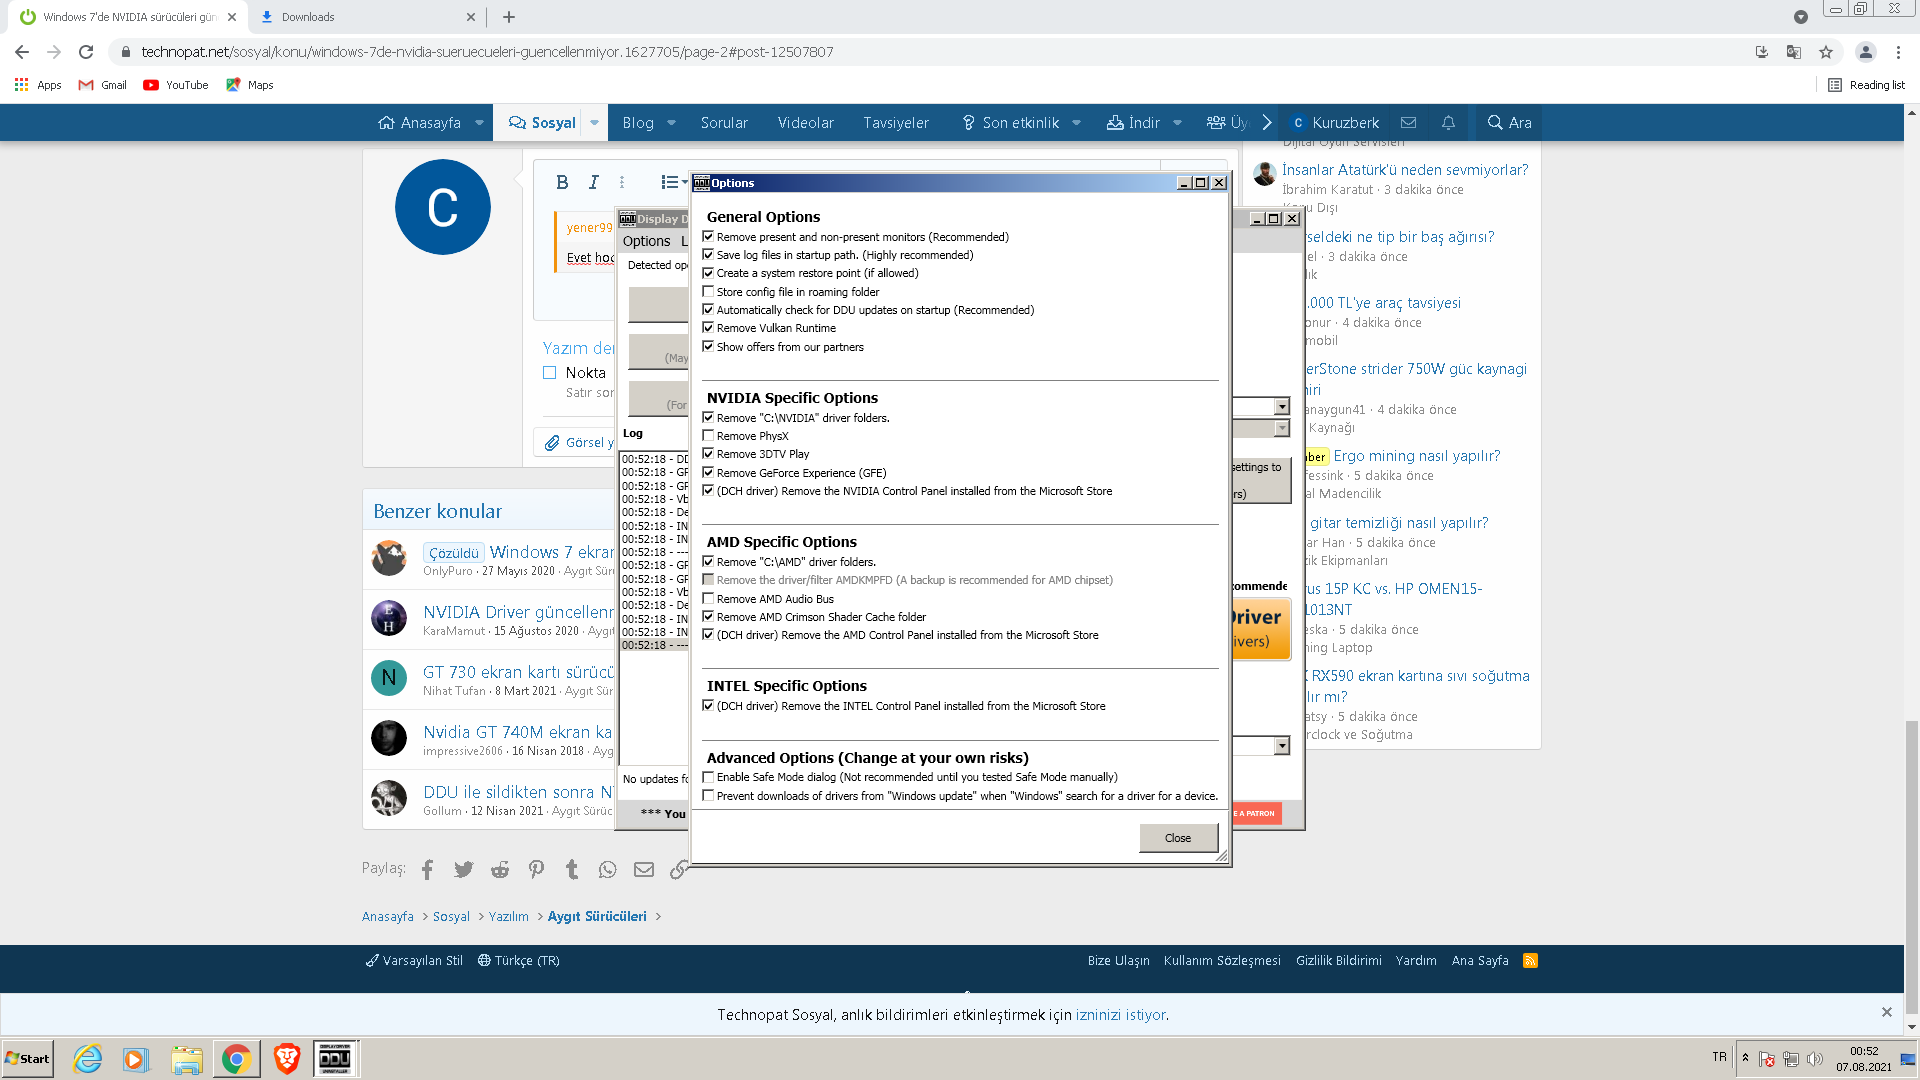Uncheck Remove Vulkan Runtime option
1920x1080 pixels.
click(x=708, y=328)
